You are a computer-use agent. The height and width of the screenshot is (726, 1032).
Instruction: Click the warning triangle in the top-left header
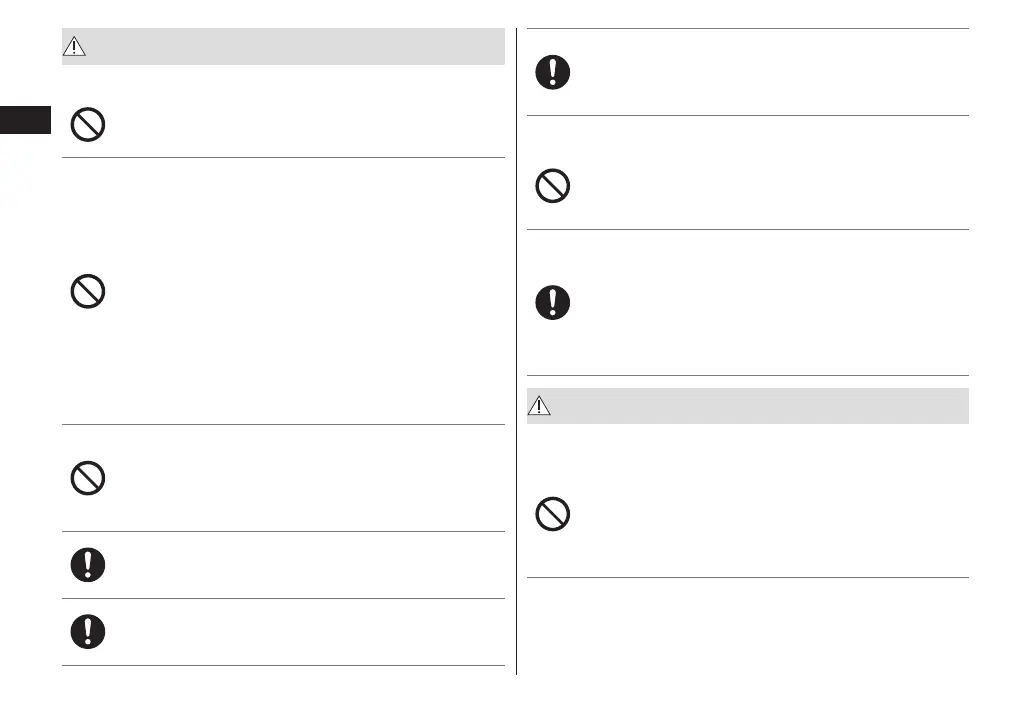76,46
